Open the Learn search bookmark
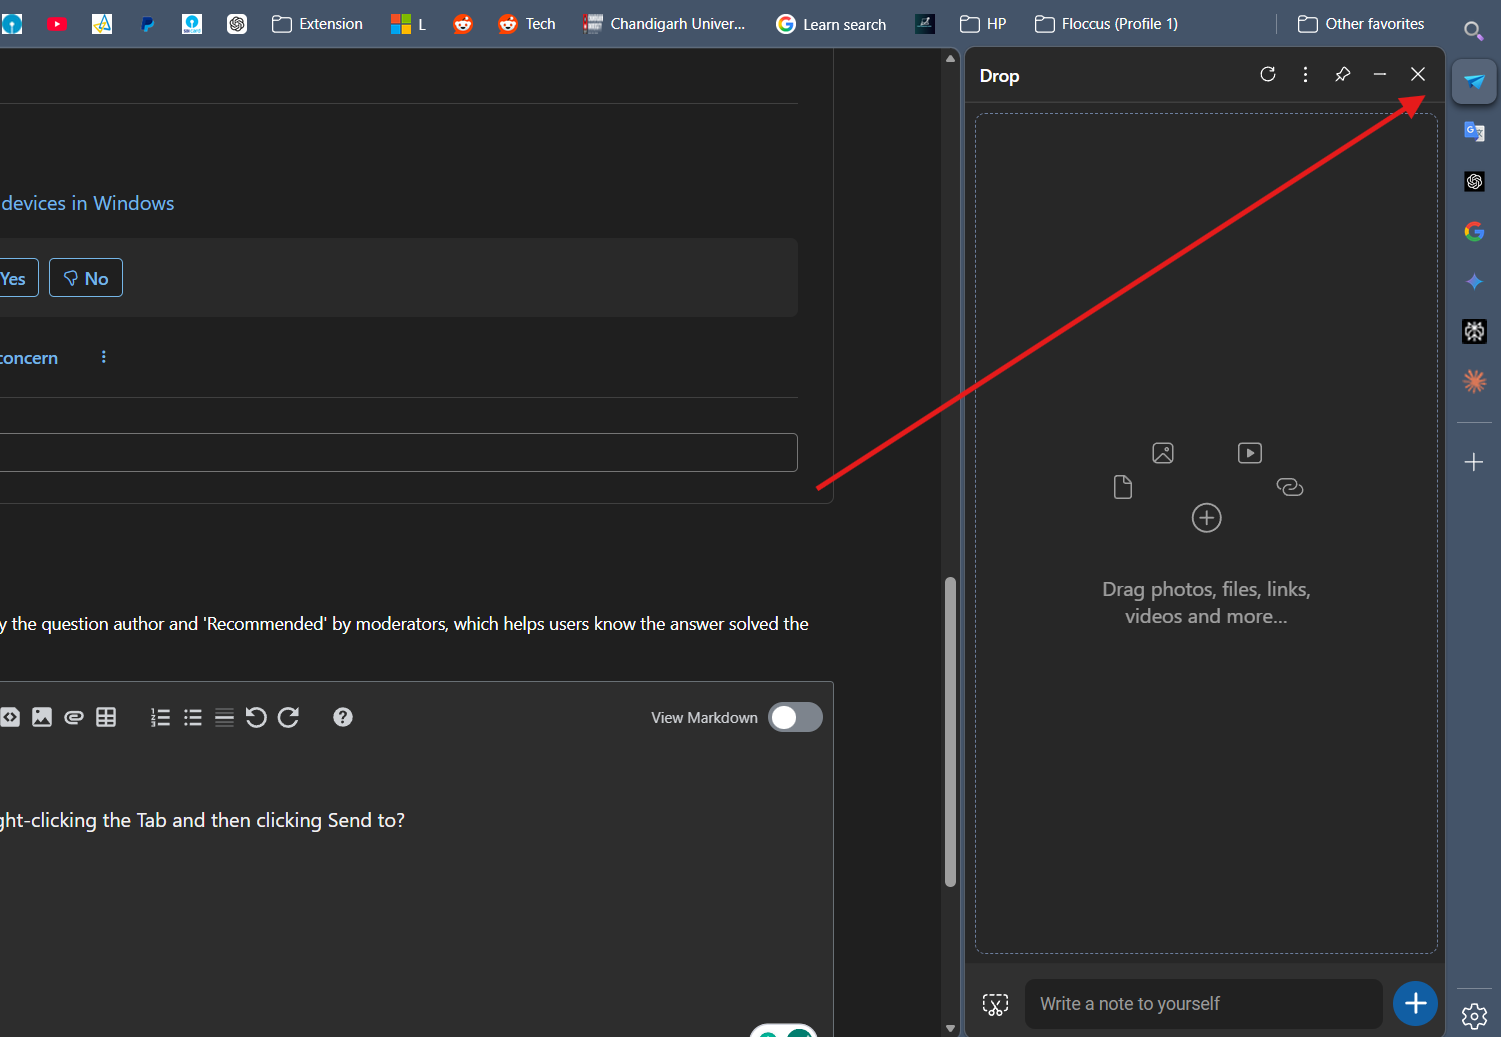Image resolution: width=1501 pixels, height=1037 pixels. [831, 24]
